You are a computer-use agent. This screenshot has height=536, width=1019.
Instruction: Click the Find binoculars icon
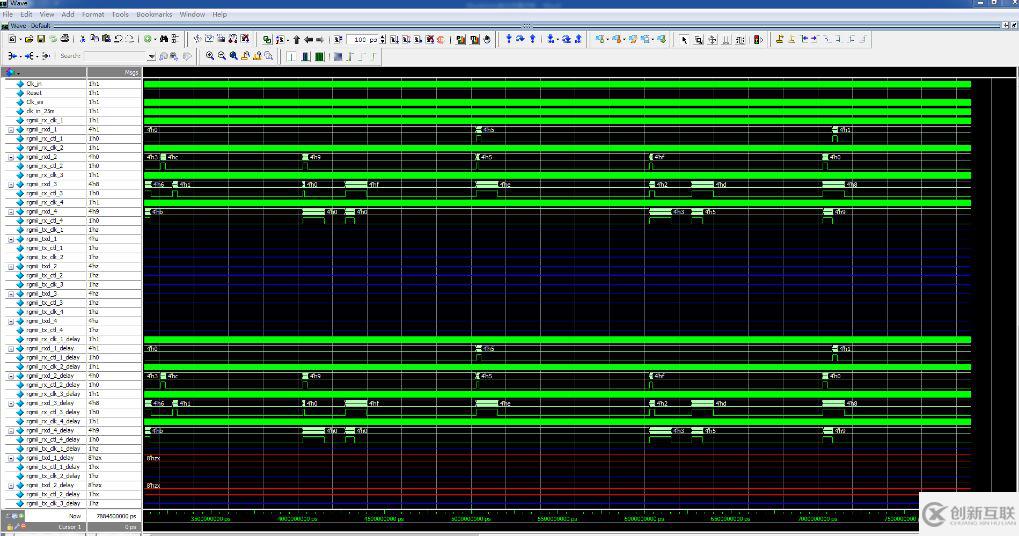(164, 39)
